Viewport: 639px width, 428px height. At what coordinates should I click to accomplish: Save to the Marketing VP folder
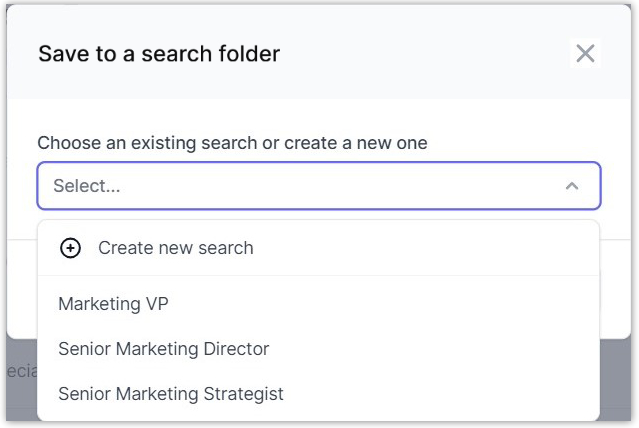click(113, 304)
